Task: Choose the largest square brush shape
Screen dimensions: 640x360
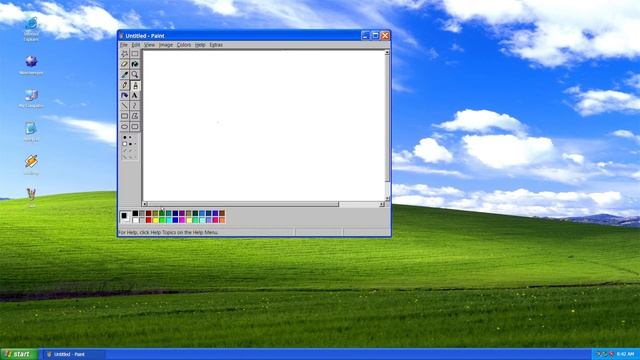Action: coord(124,144)
